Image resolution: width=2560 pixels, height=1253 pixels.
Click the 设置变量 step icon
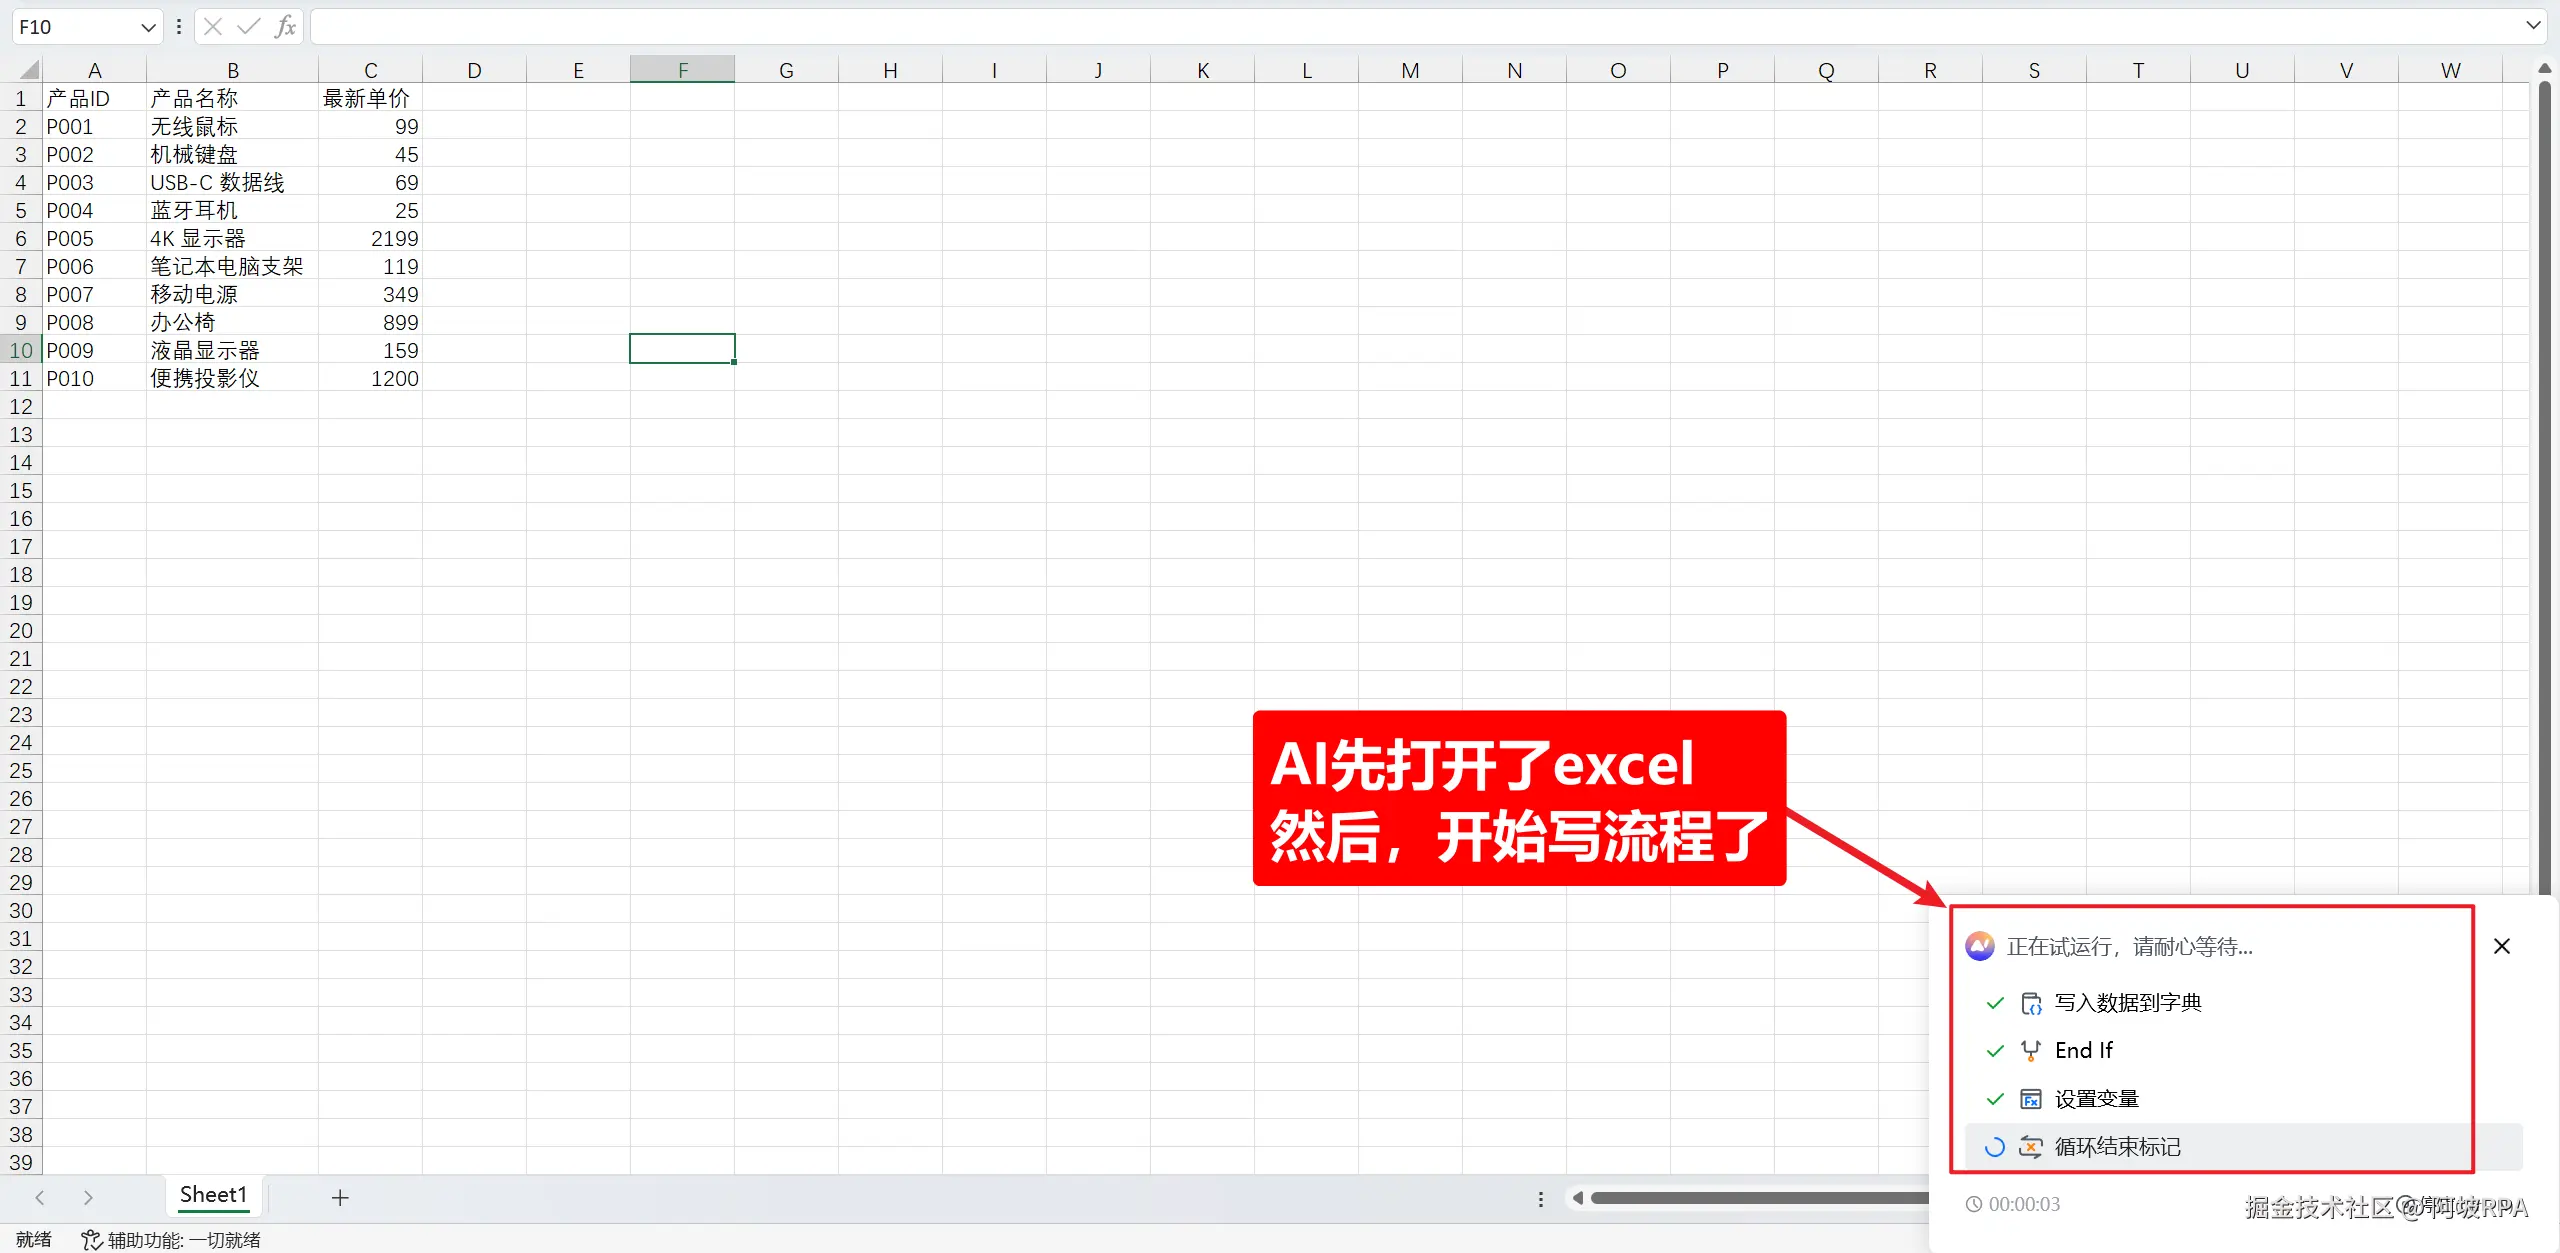2031,1099
